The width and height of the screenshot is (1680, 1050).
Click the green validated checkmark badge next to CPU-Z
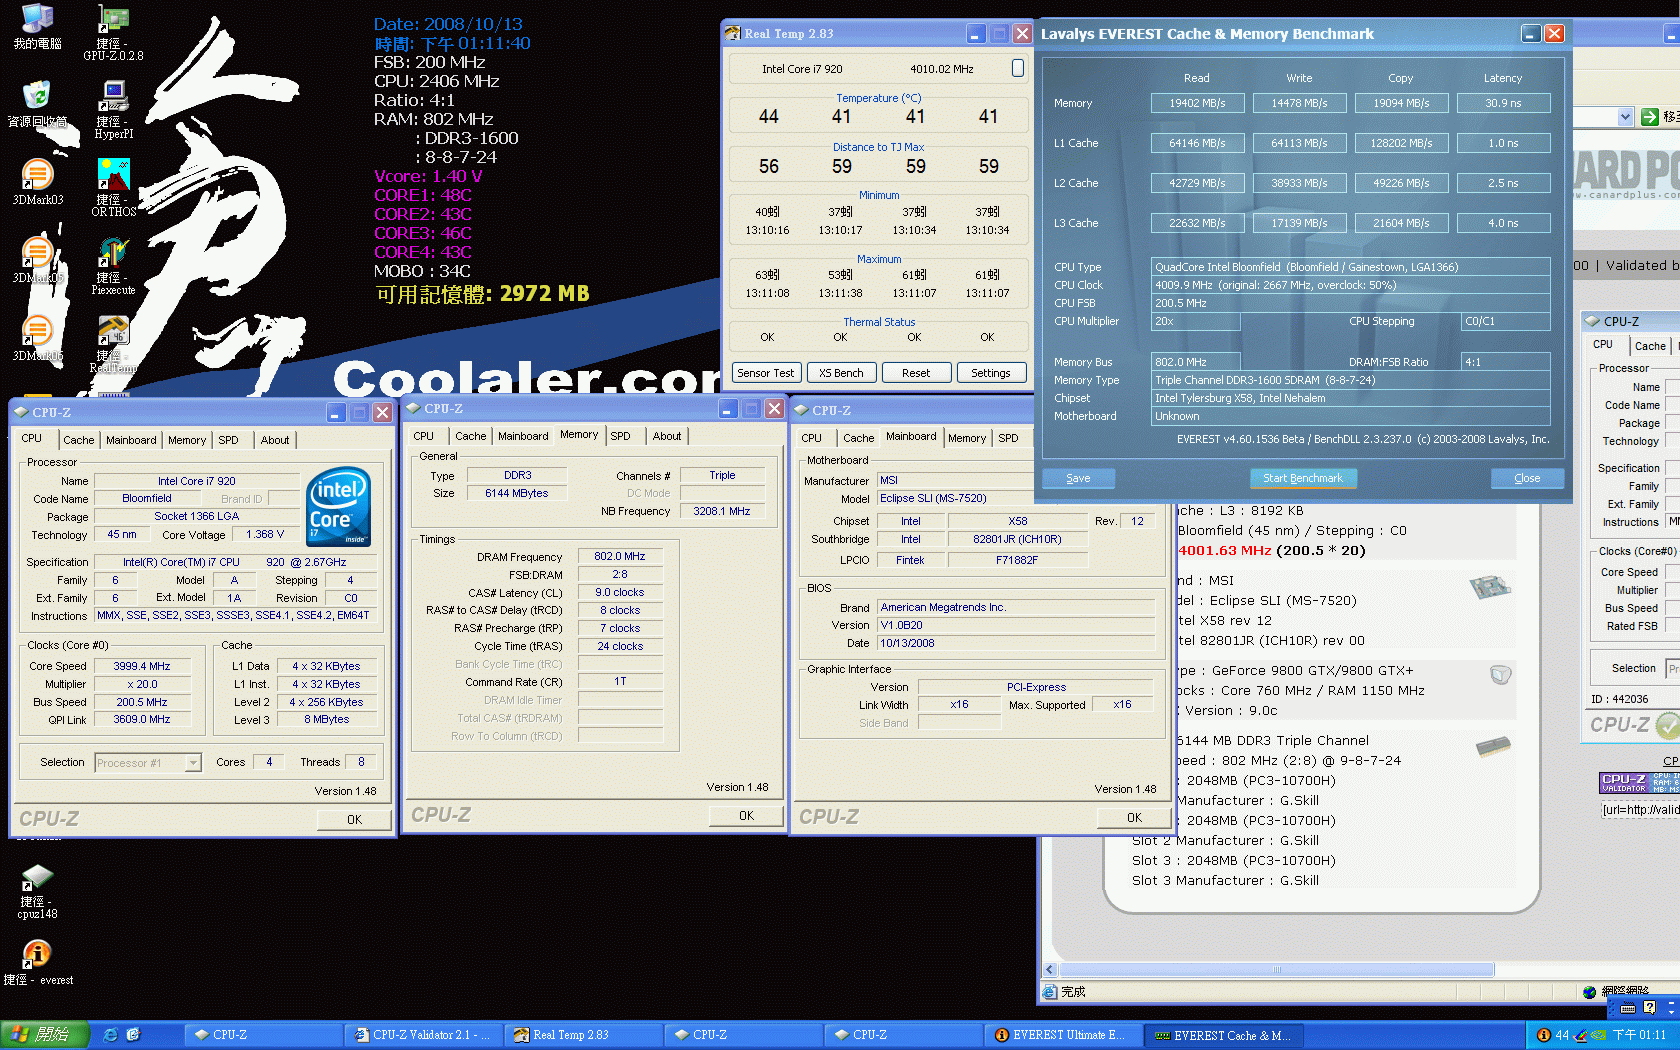[x=1667, y=725]
